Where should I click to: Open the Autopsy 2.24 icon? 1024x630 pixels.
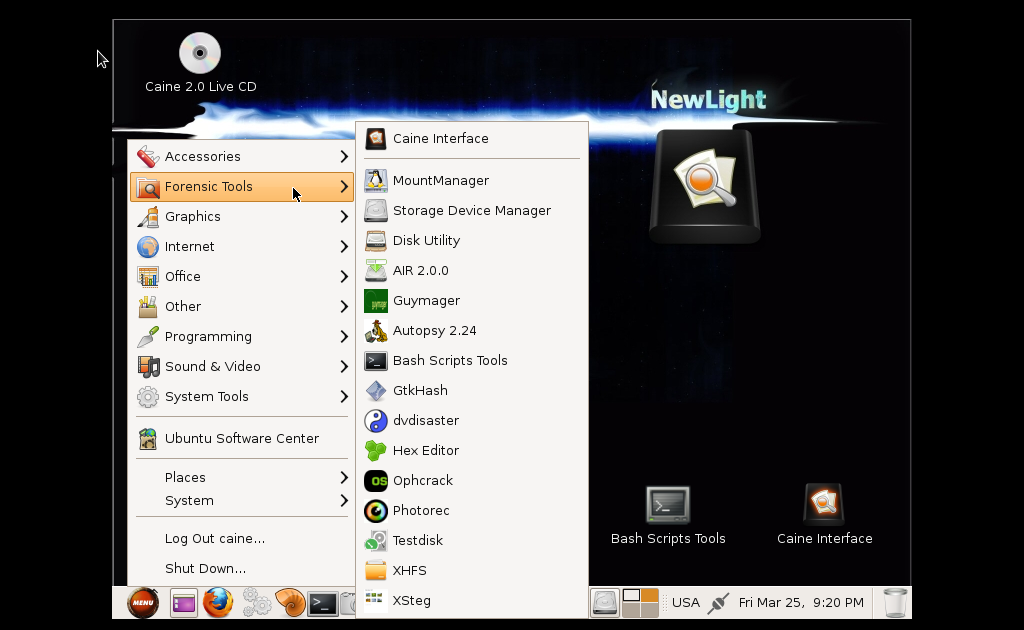376,330
